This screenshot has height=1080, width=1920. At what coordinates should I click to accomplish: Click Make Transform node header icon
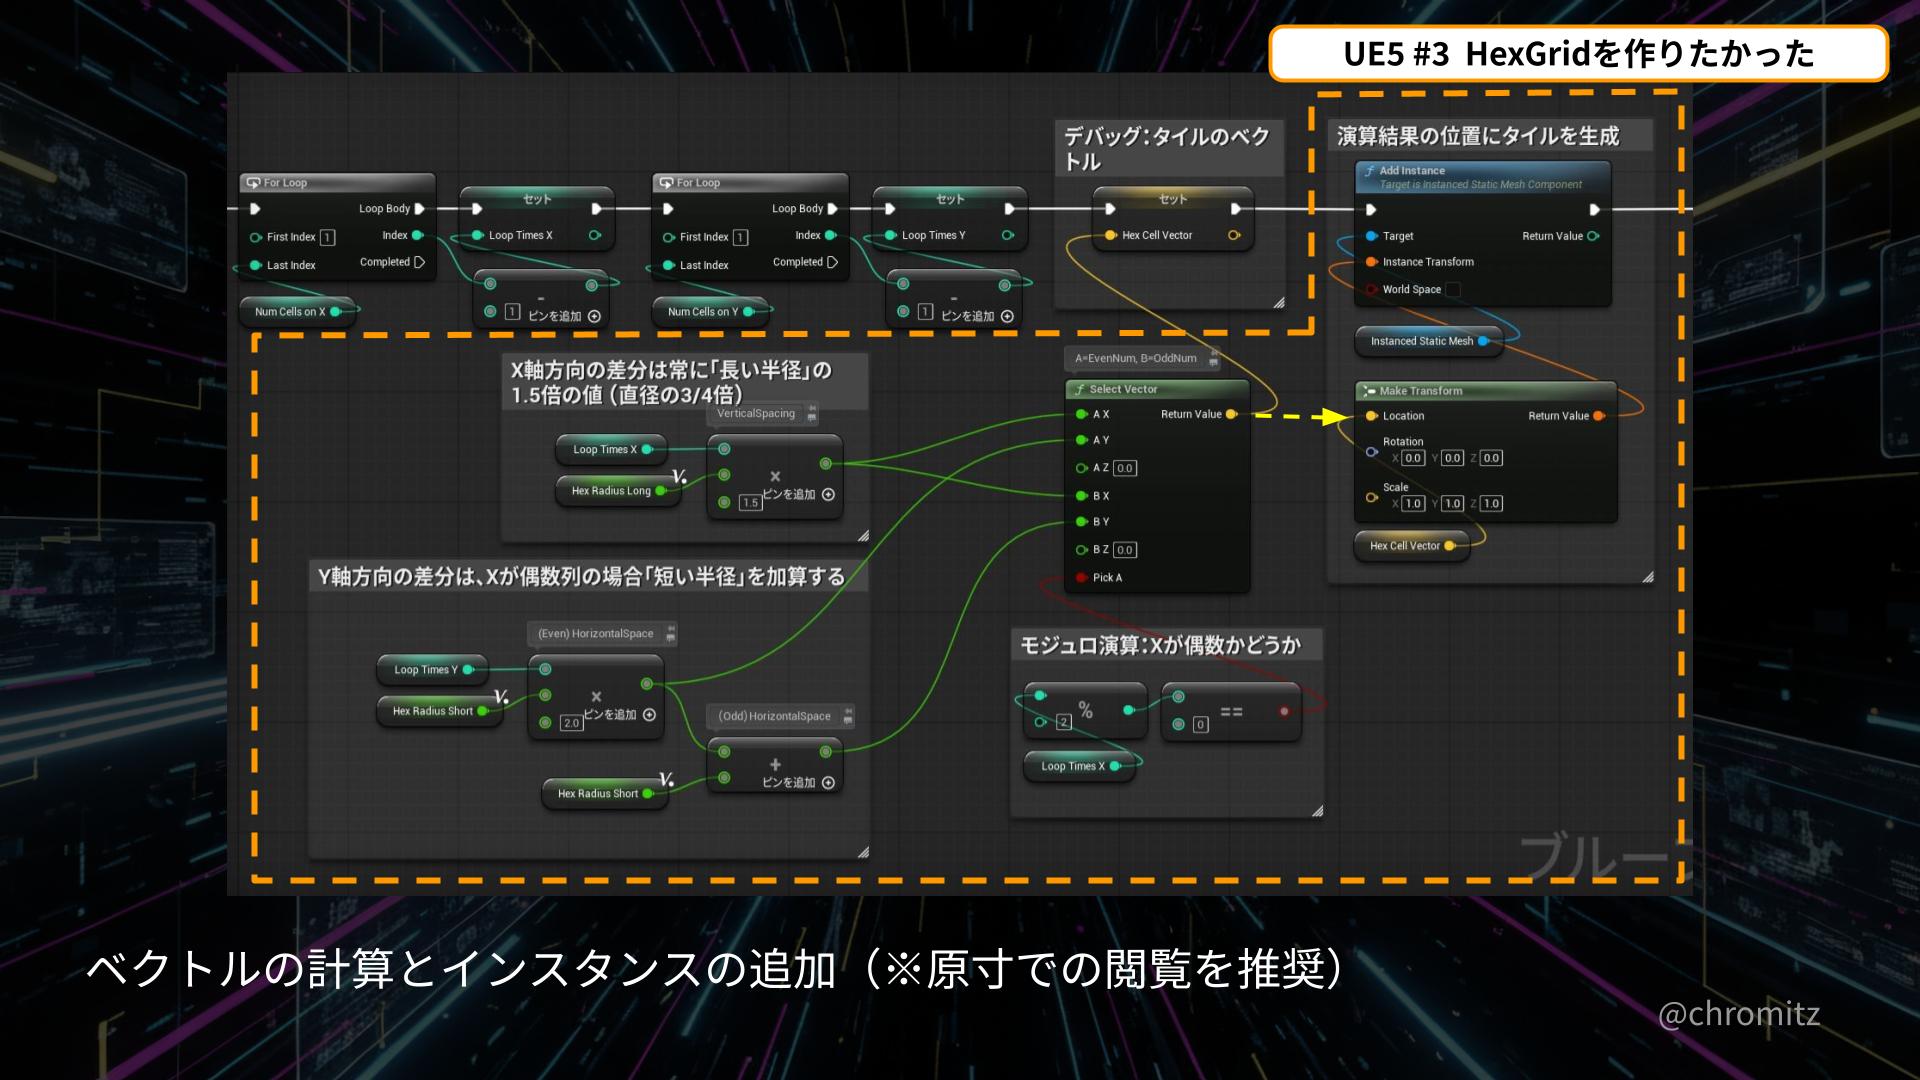point(1369,391)
